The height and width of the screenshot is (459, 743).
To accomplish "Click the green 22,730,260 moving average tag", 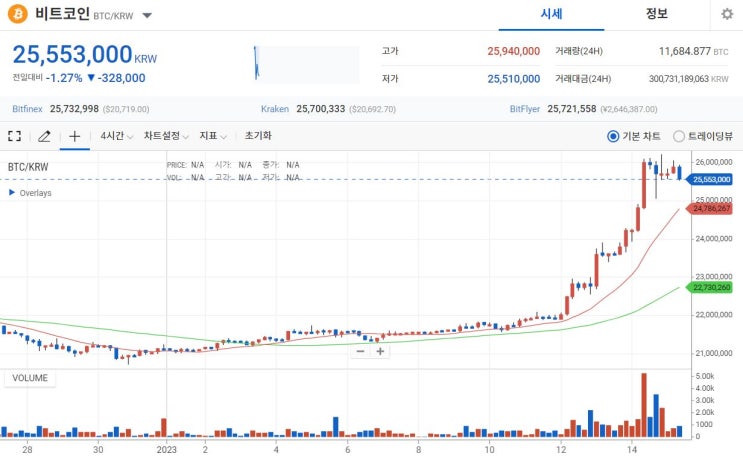I will click(709, 288).
